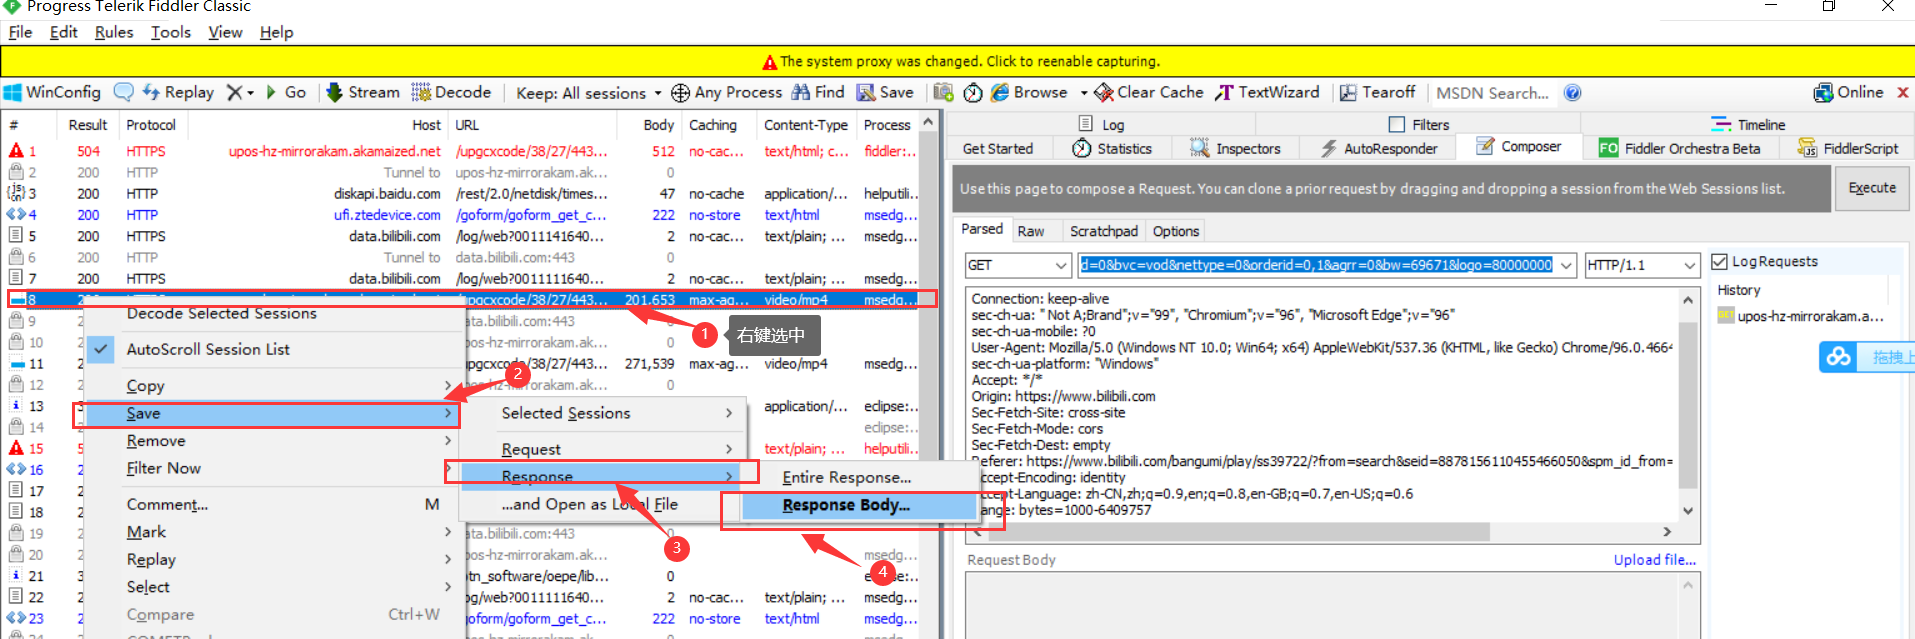Click the Browse button
1915x639 pixels.
point(1029,92)
